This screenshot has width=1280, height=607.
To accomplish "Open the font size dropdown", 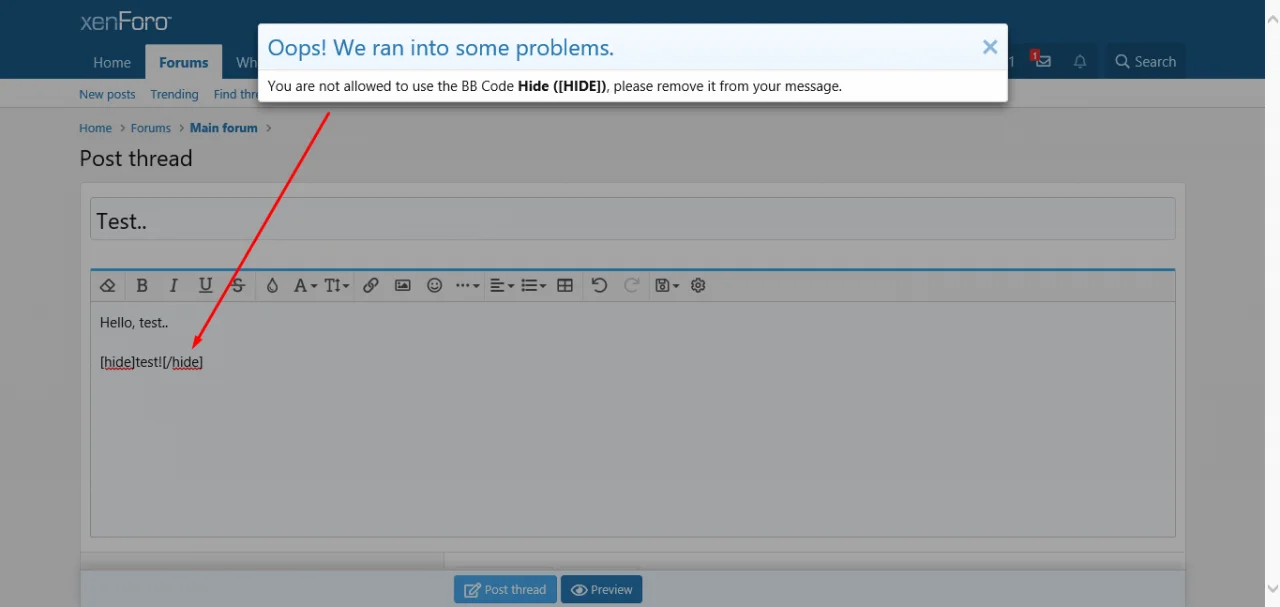I will 335,285.
